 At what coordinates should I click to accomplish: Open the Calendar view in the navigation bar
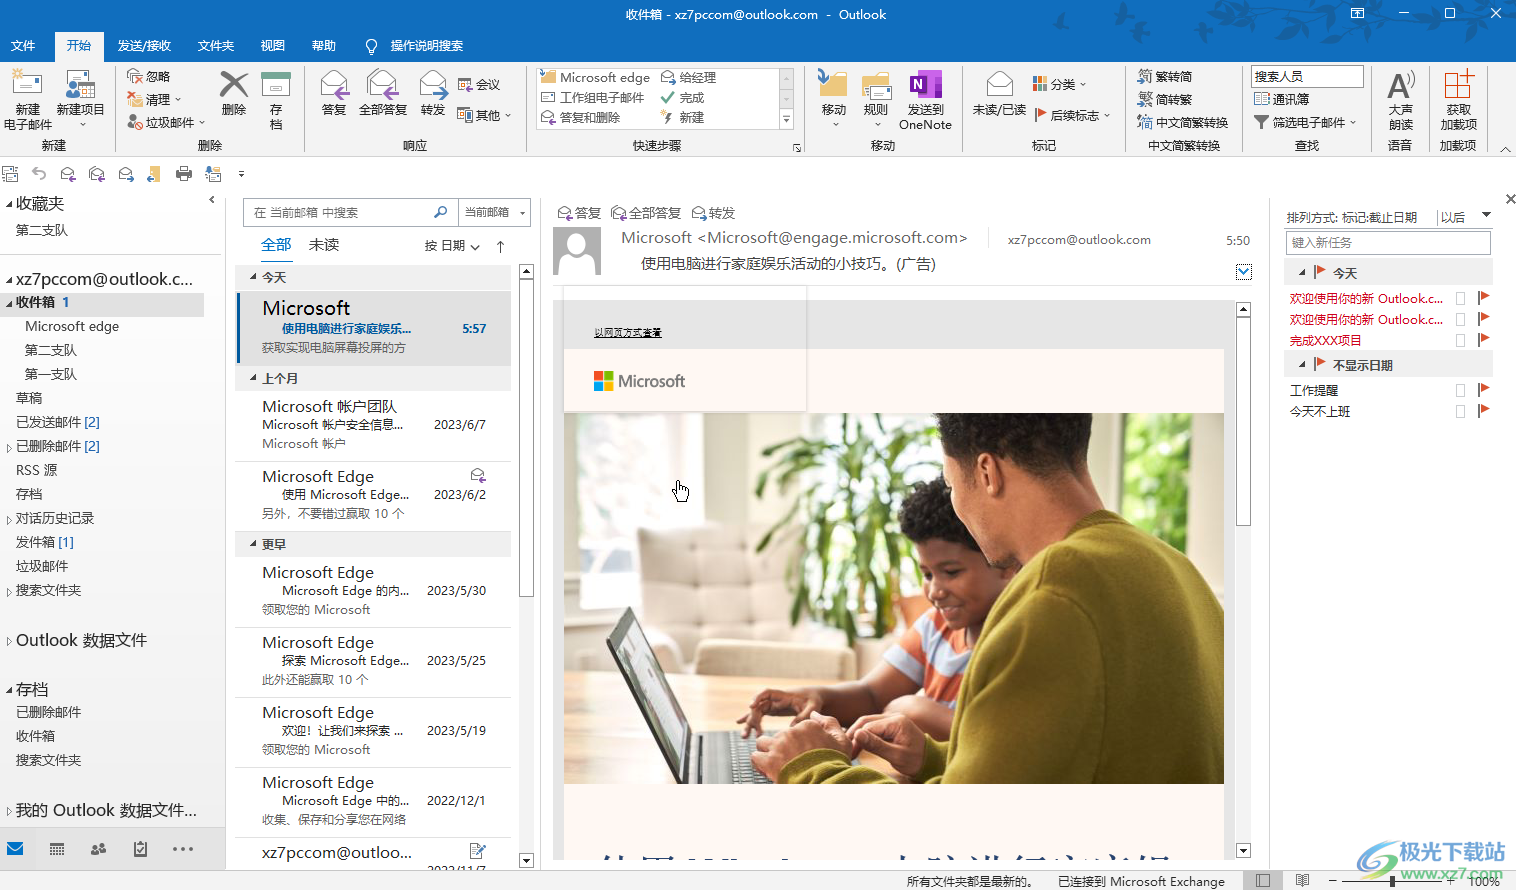coord(57,849)
